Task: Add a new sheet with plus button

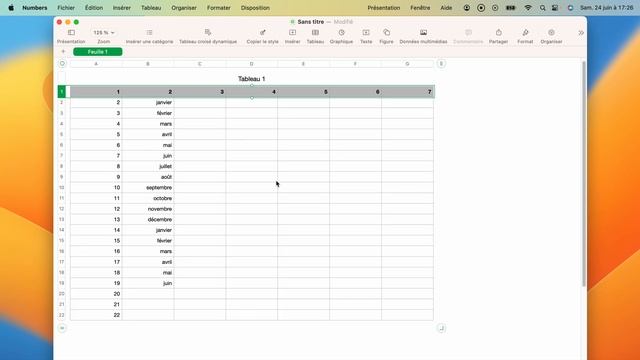Action: coord(63,51)
